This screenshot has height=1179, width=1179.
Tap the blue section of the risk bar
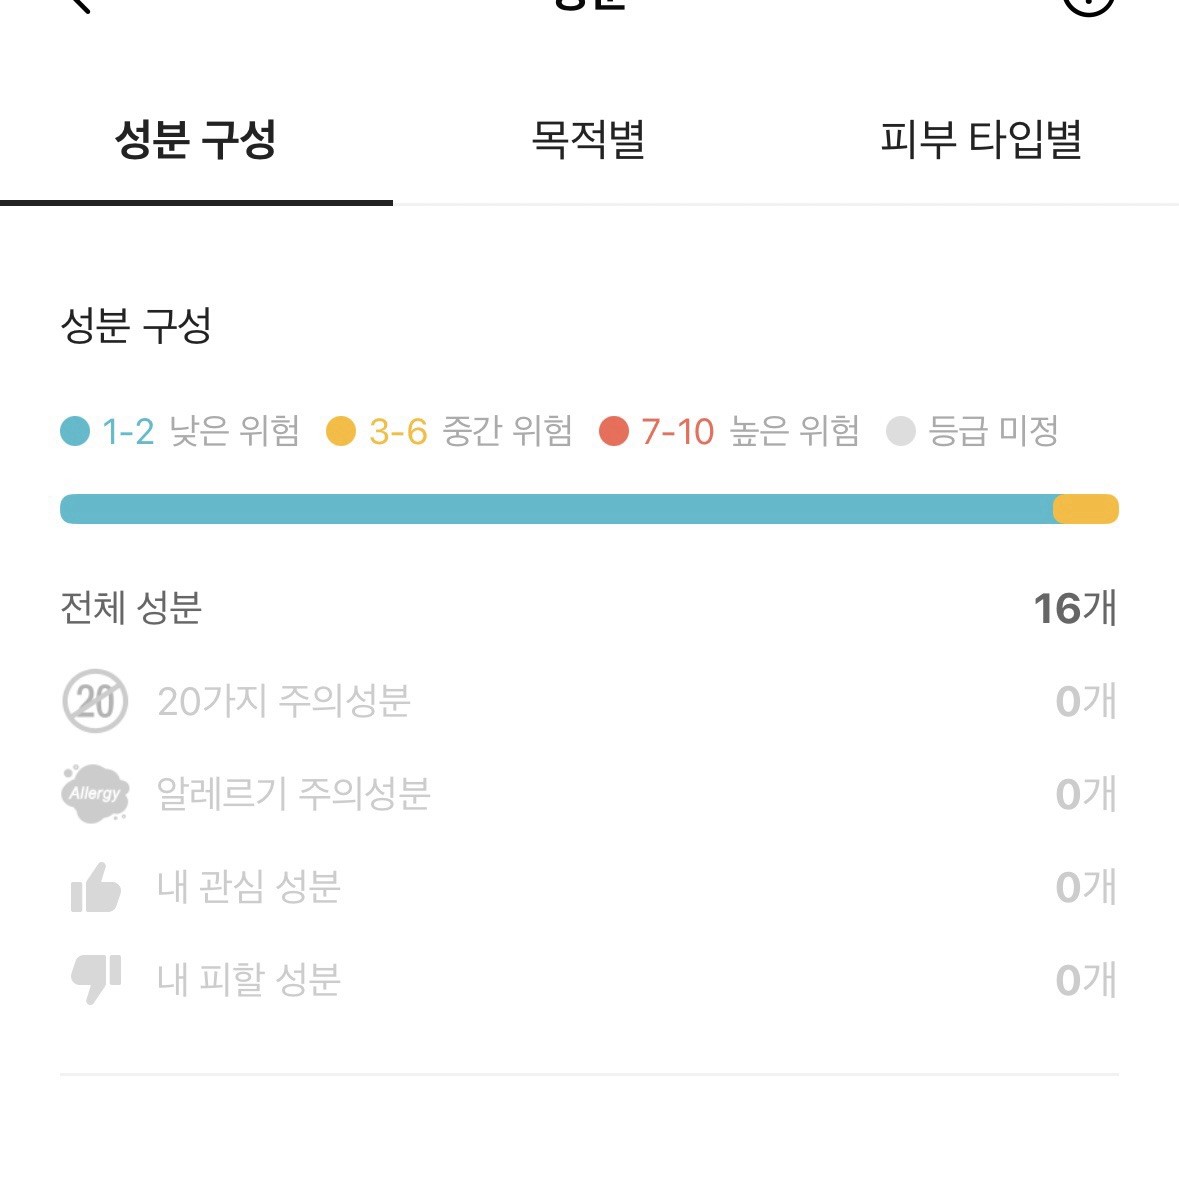coord(556,509)
